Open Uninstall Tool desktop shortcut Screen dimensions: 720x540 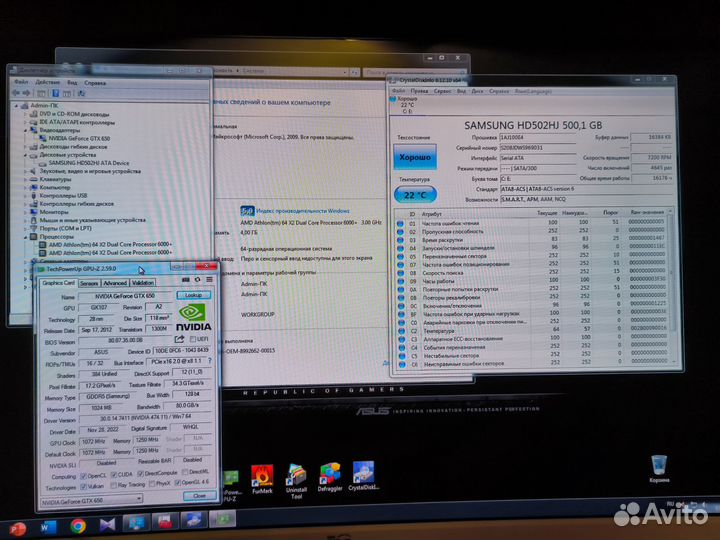296,481
